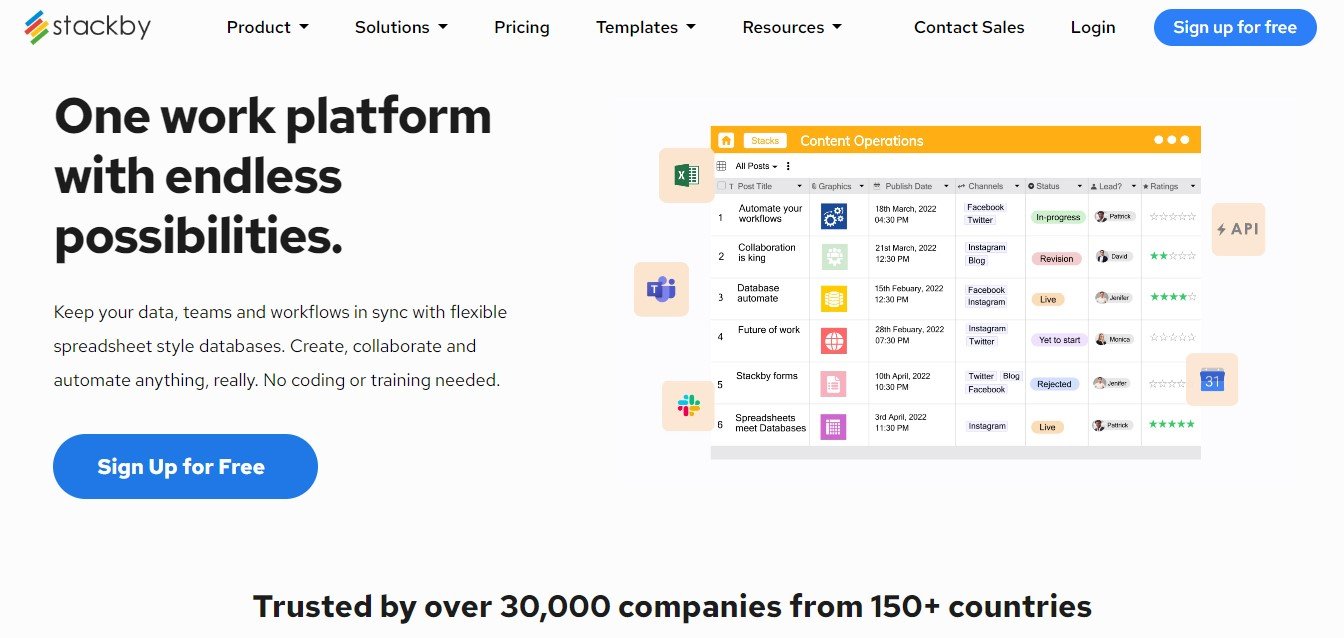Open the Graphics column dropdown
The image size is (1344, 638).
click(862, 186)
